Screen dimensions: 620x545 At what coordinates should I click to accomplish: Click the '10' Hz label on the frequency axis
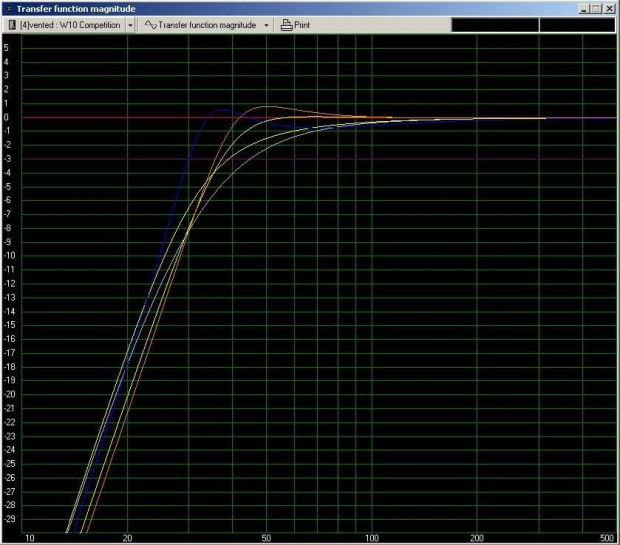(x=30, y=538)
